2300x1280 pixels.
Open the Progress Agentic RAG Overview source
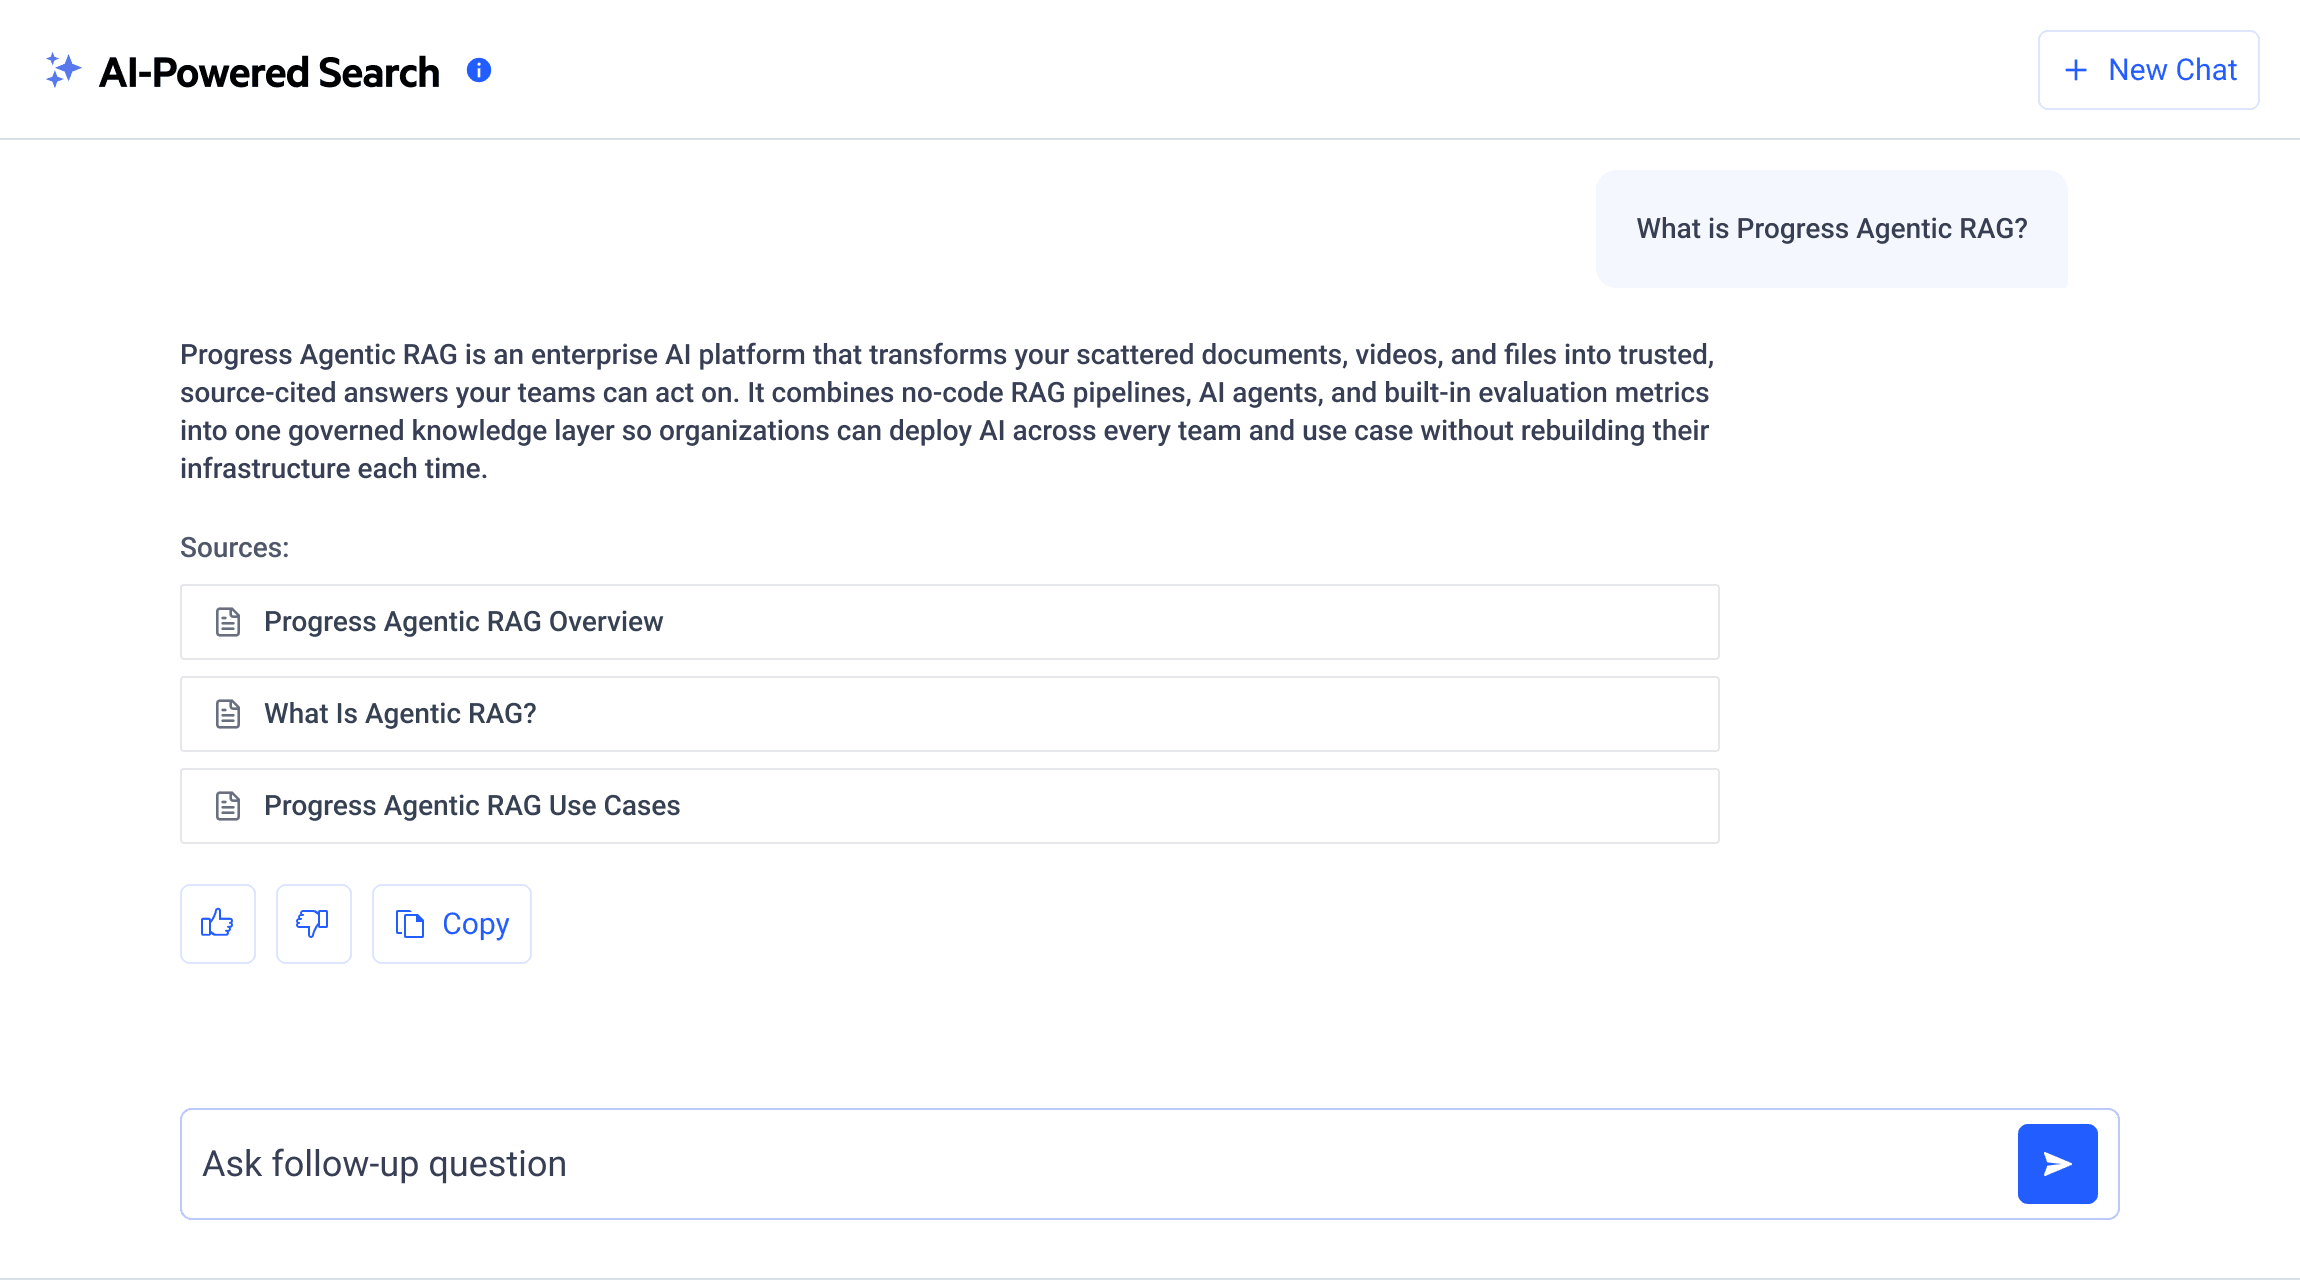(x=949, y=622)
